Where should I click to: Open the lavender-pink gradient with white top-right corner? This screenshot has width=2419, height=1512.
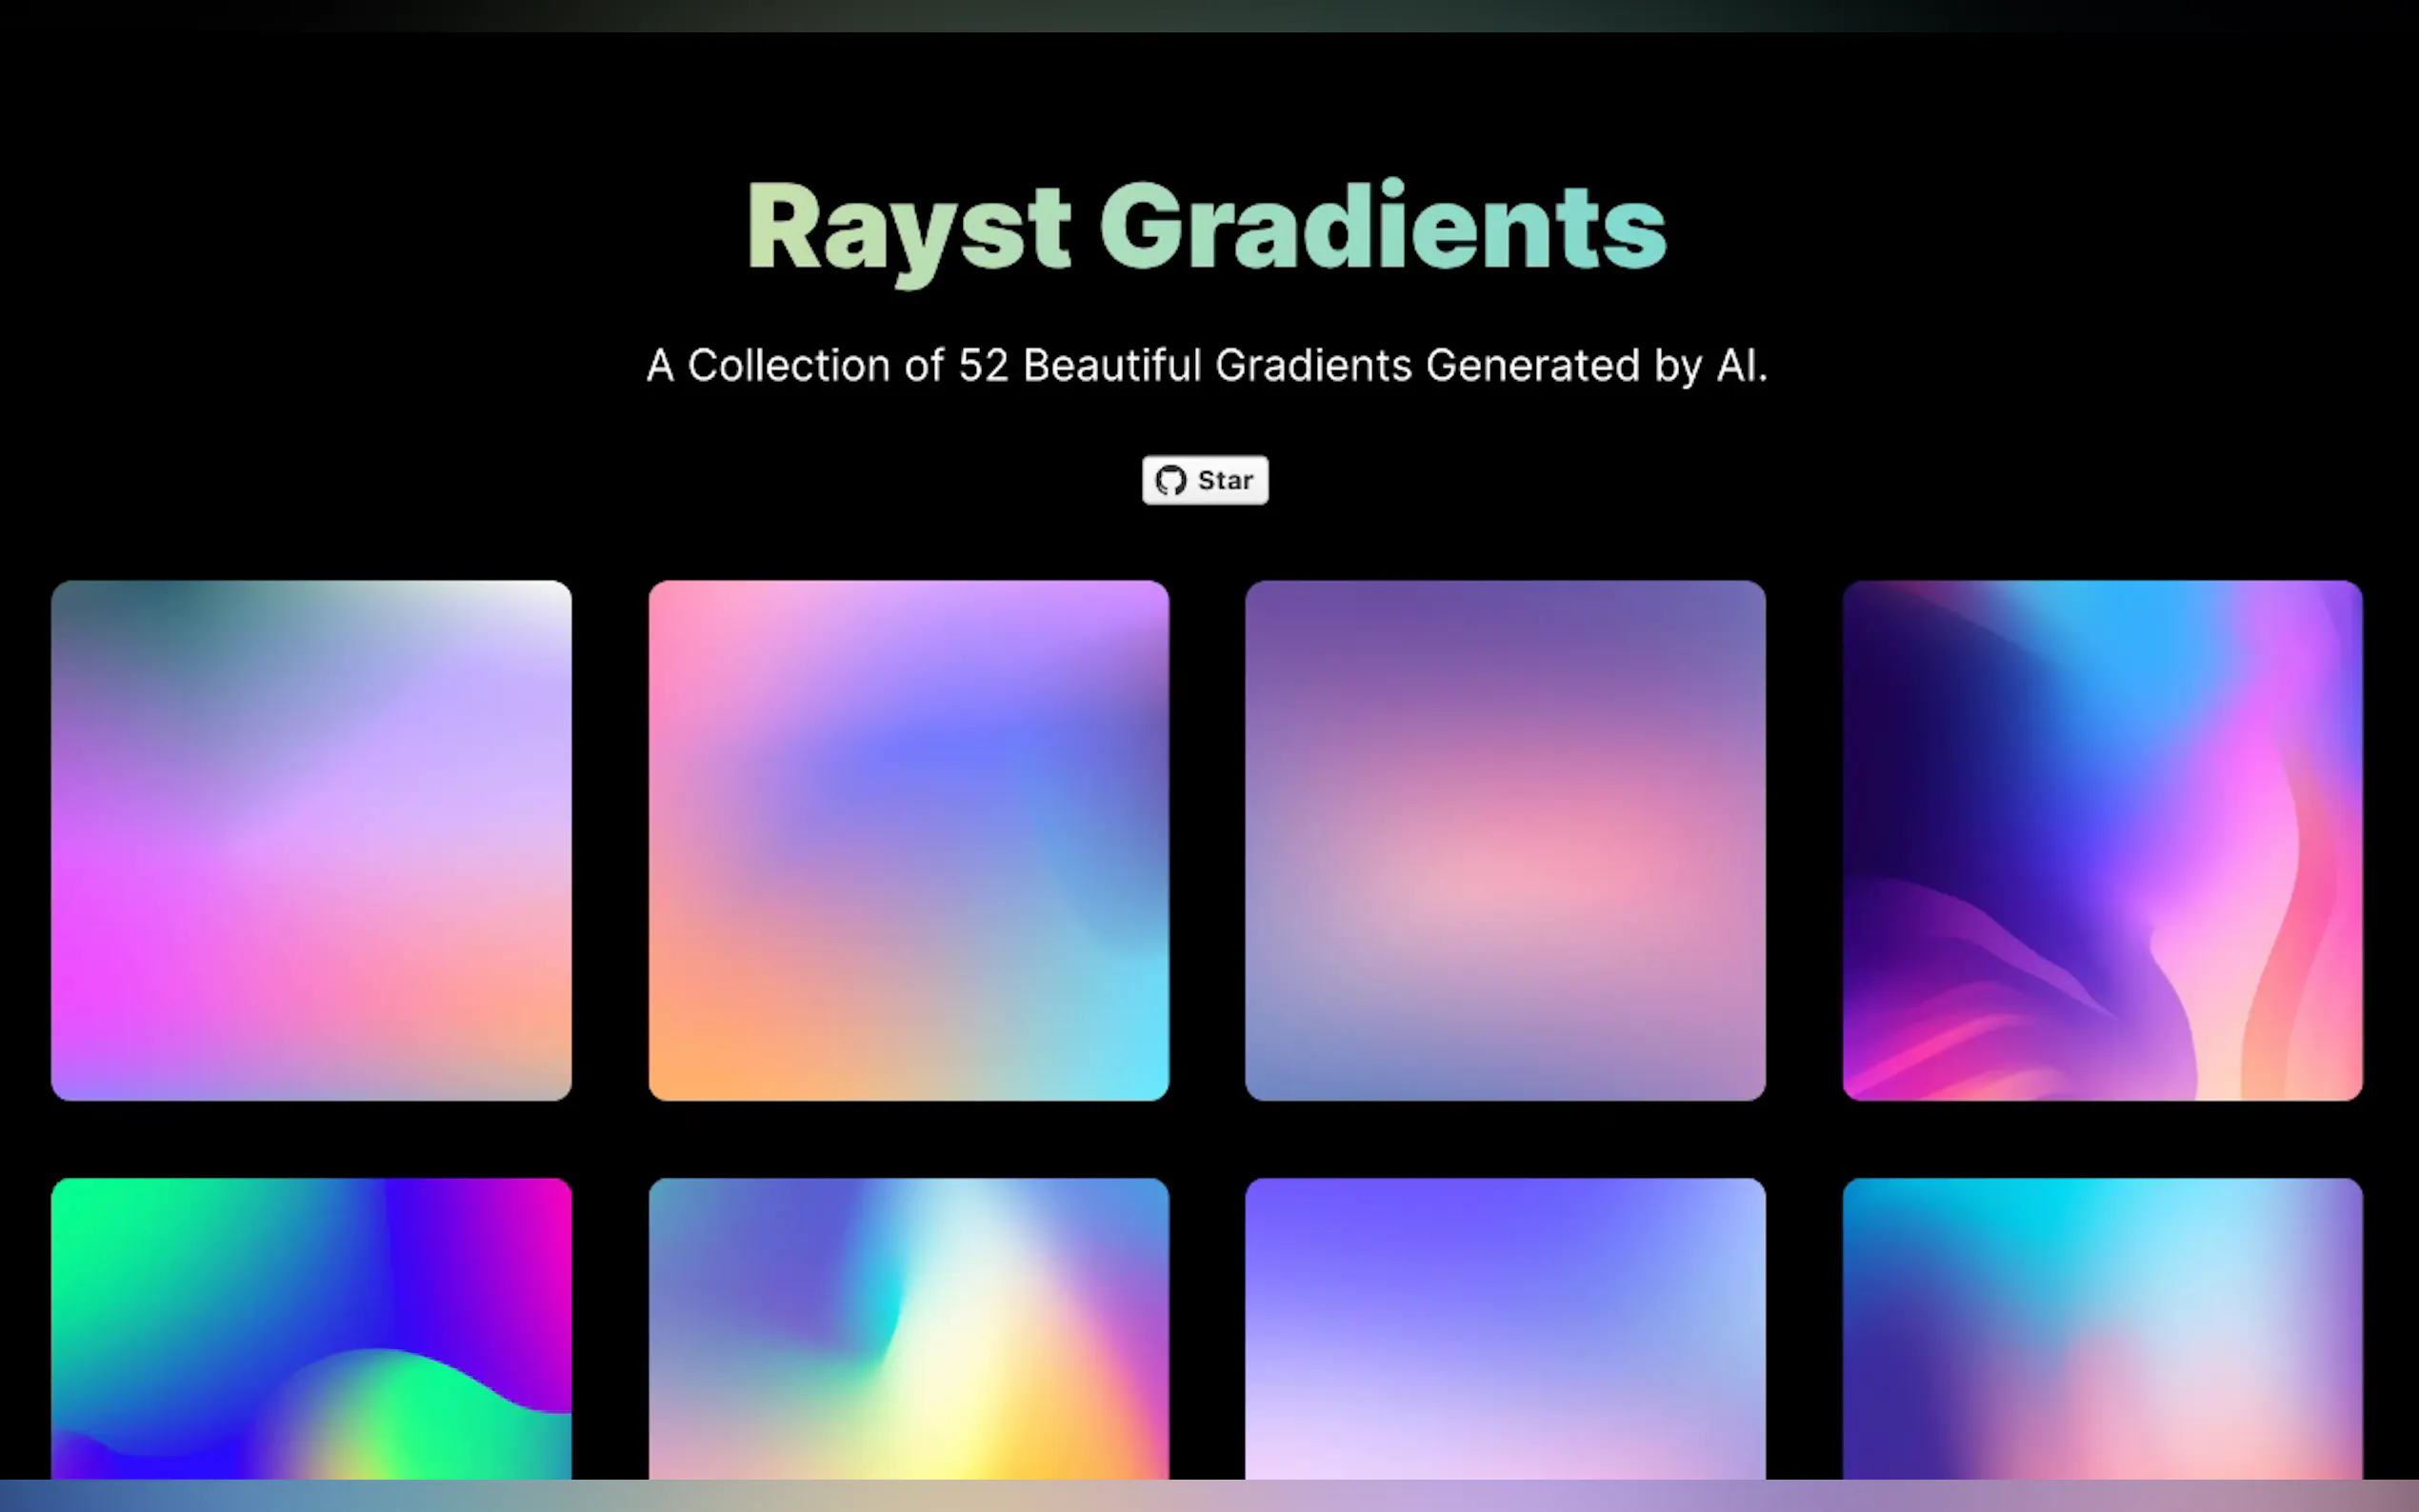(311, 840)
